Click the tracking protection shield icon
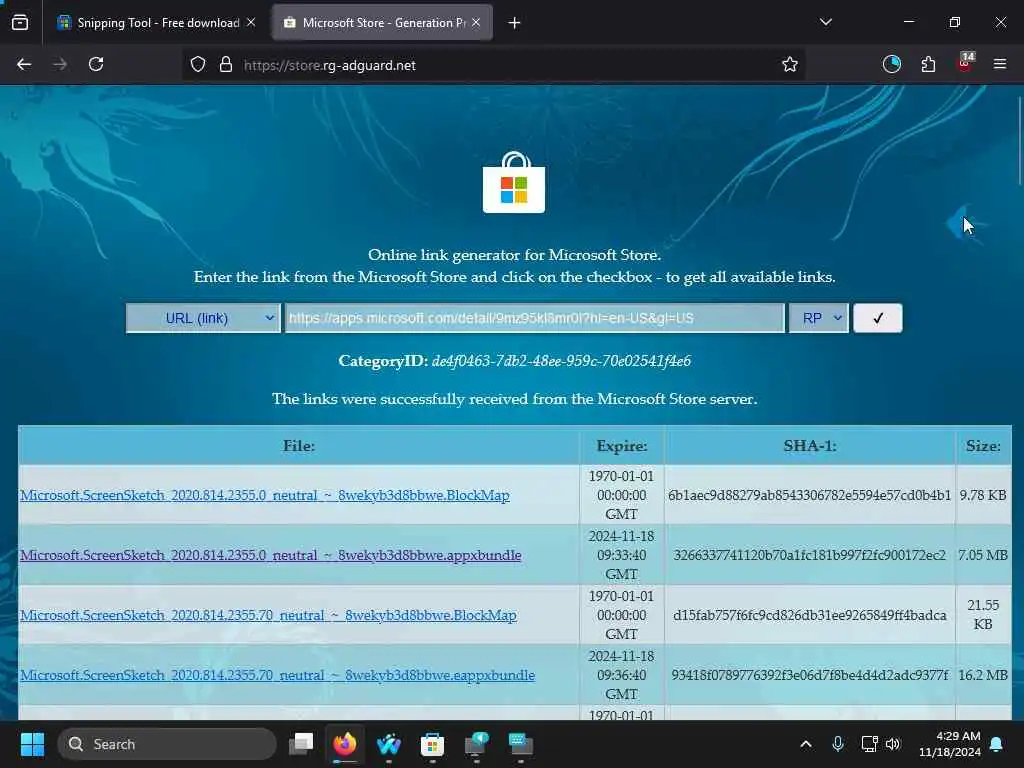 [198, 65]
